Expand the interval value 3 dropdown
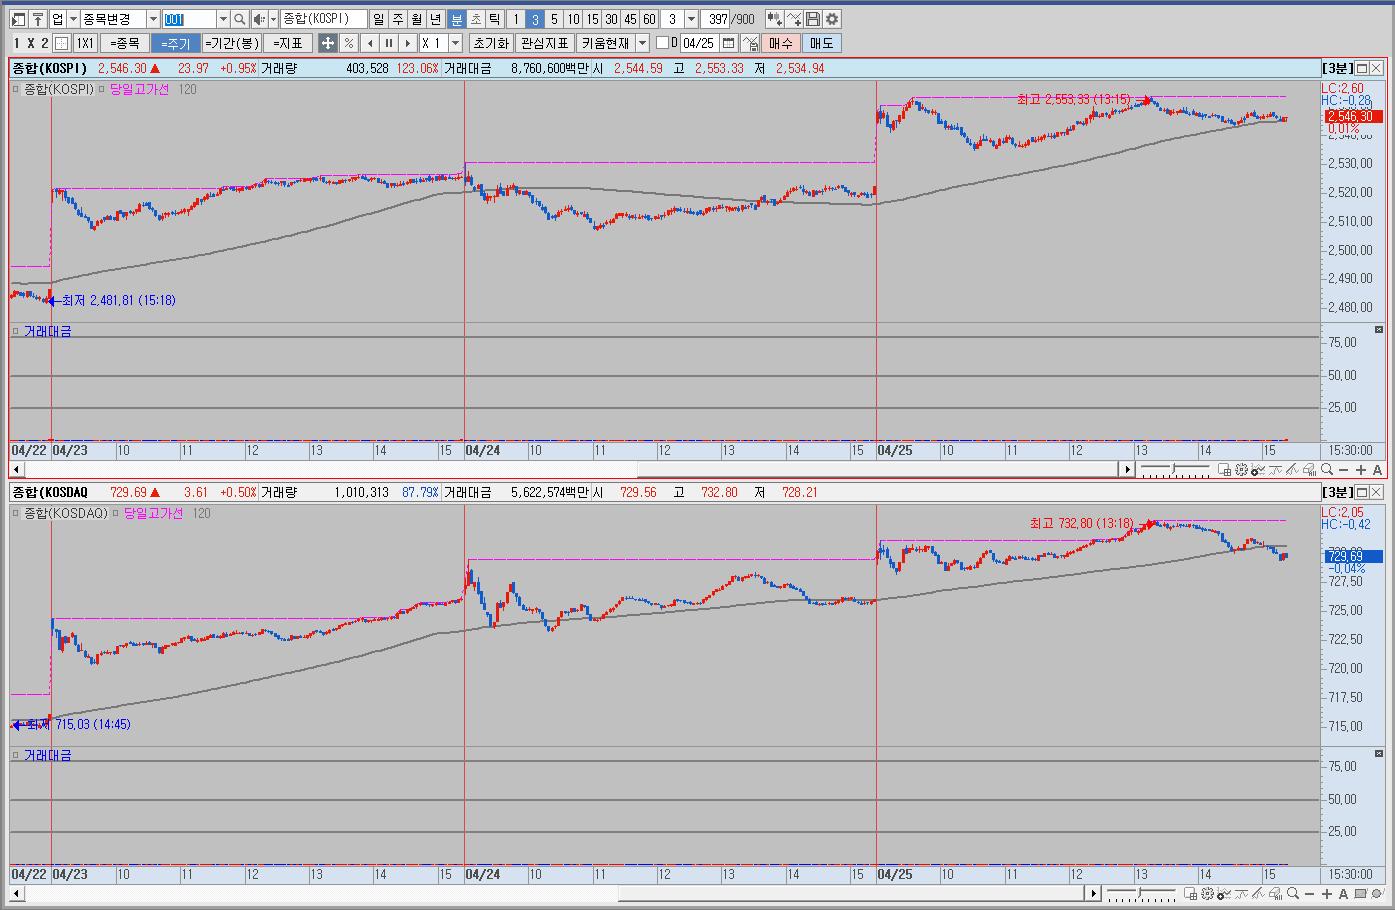Viewport: 1395px width, 910px height. (x=691, y=19)
